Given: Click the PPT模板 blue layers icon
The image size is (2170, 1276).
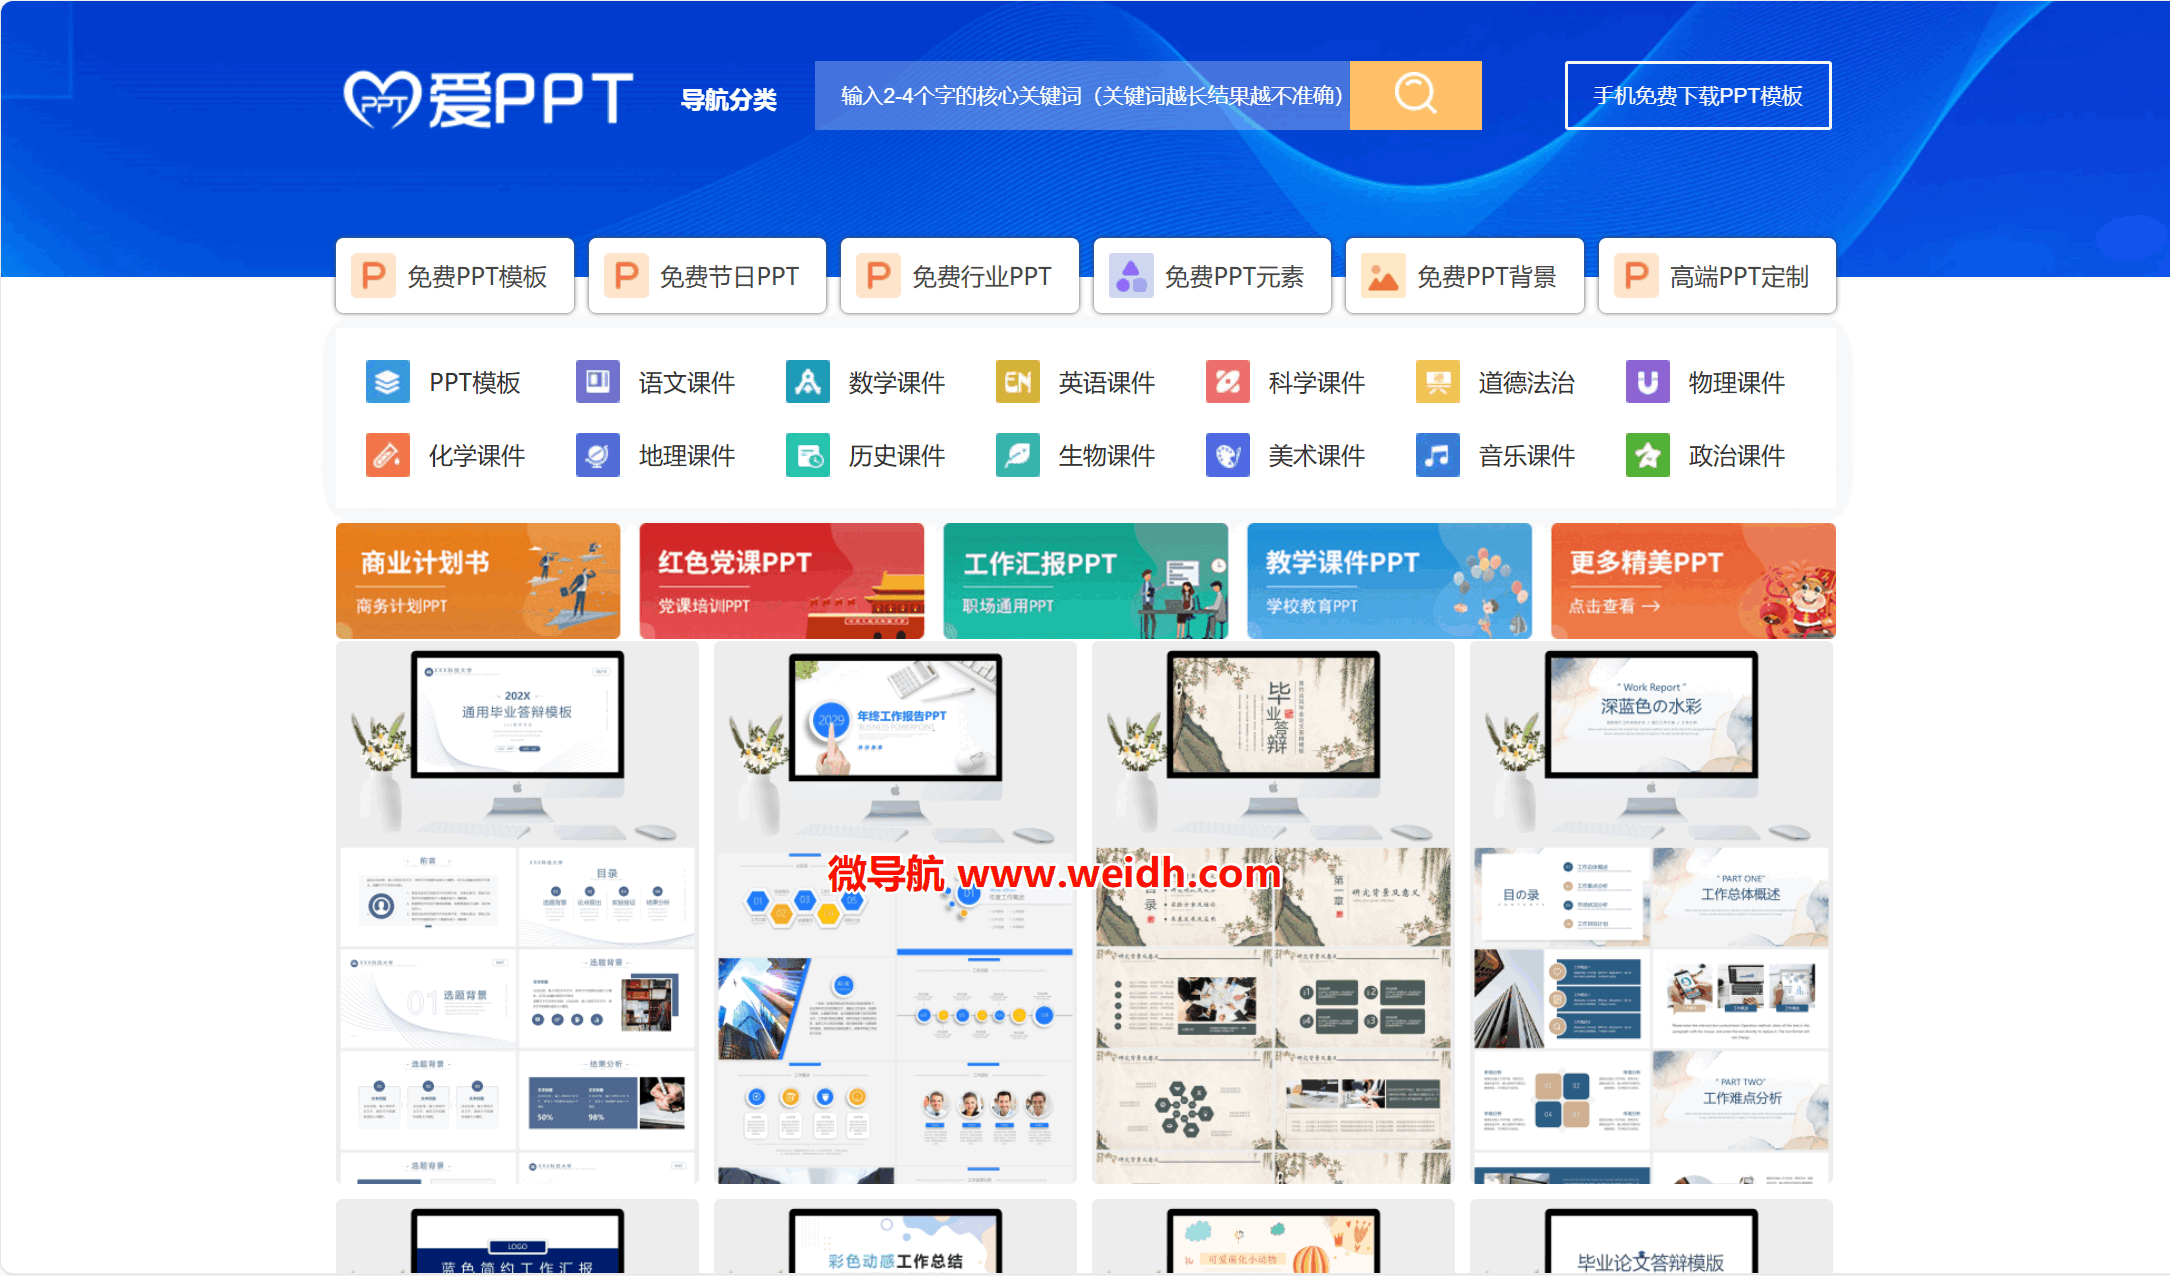Looking at the screenshot, I should (388, 382).
